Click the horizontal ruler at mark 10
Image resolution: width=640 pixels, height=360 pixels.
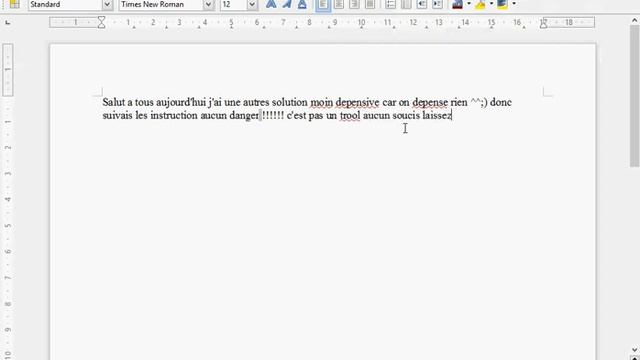[361, 22]
